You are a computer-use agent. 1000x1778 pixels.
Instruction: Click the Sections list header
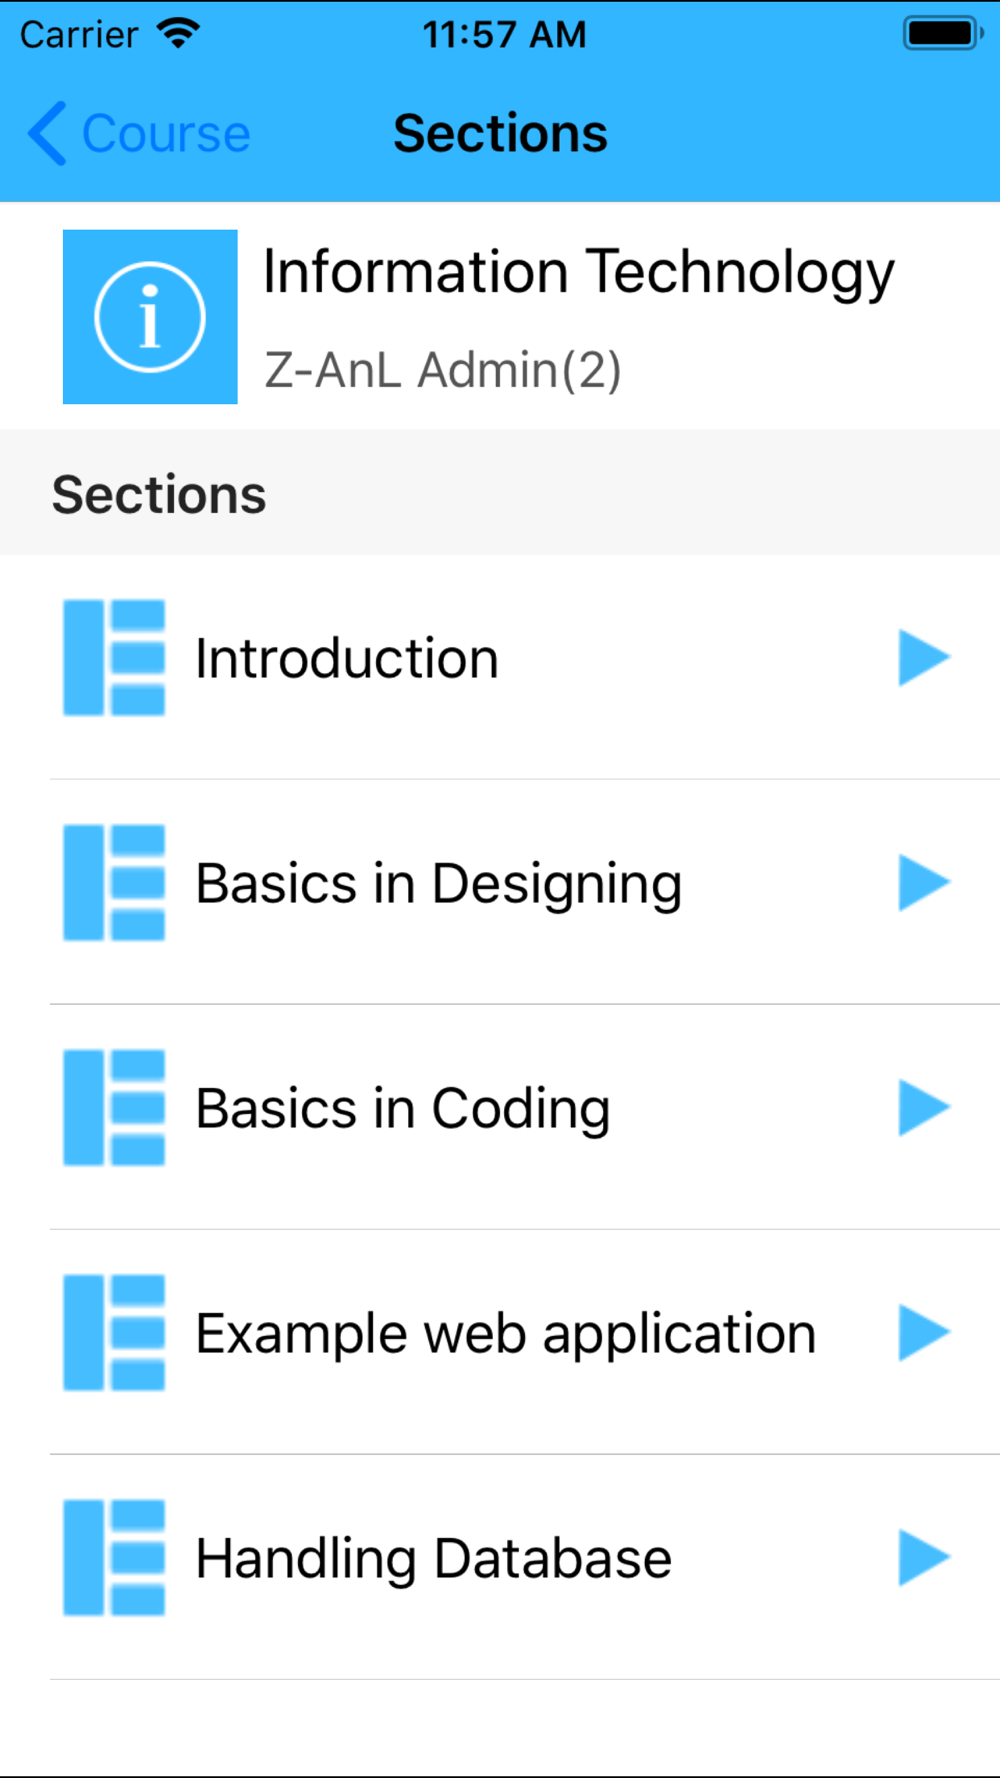pyautogui.click(x=160, y=495)
